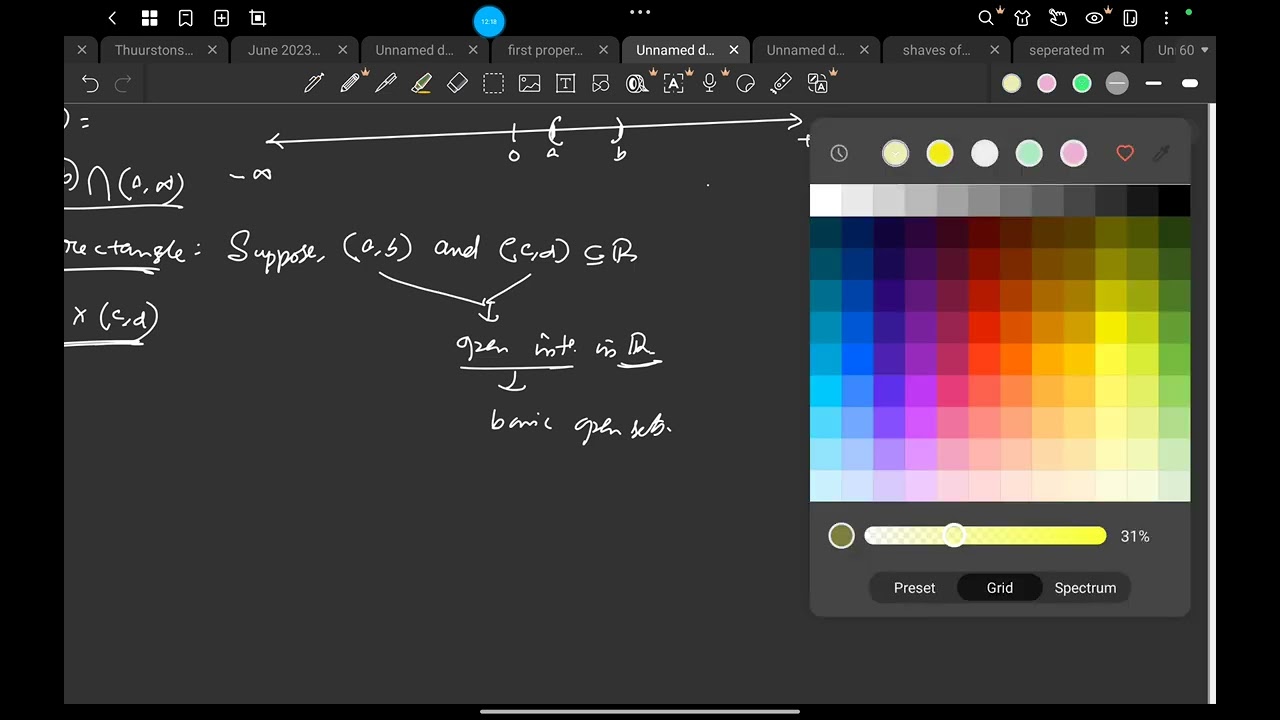Activate the eyedropper color picker

(x=1161, y=153)
